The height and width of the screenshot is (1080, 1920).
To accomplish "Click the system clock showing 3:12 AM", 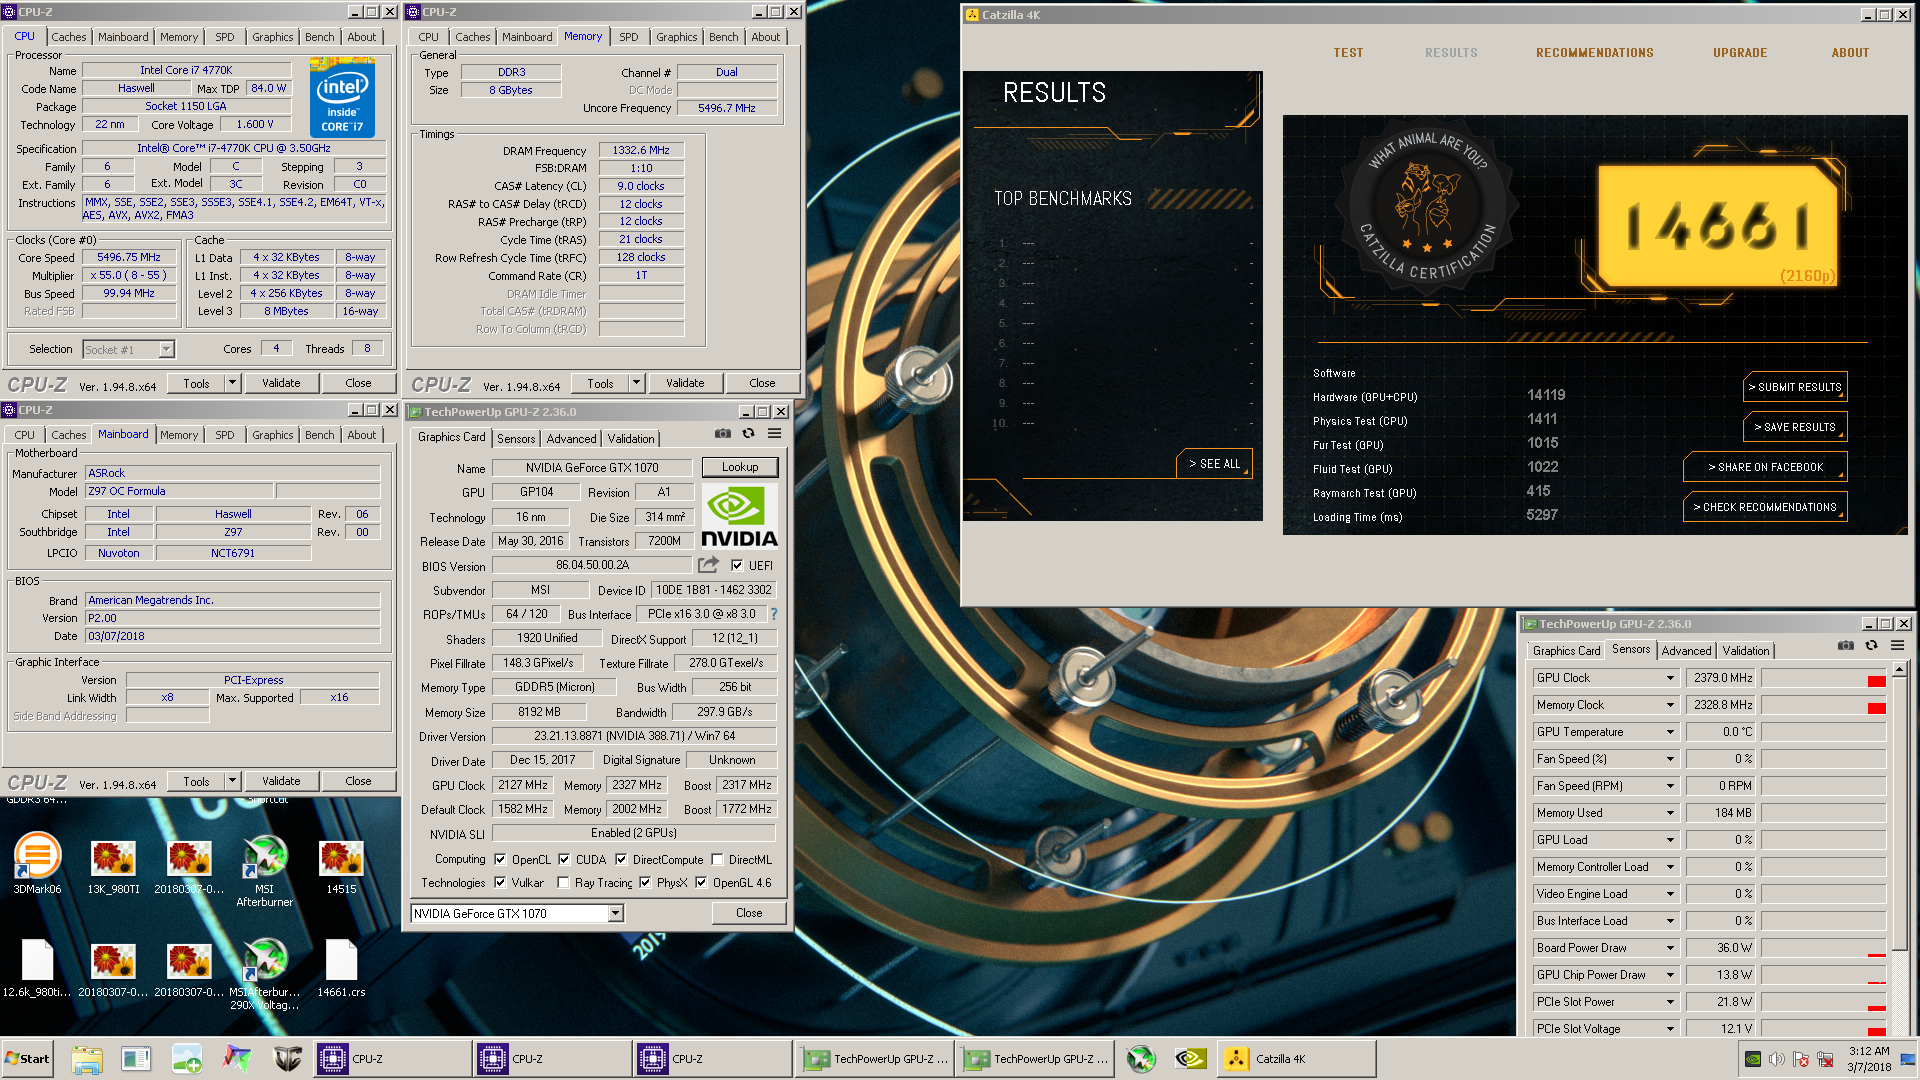I will tap(1868, 1051).
